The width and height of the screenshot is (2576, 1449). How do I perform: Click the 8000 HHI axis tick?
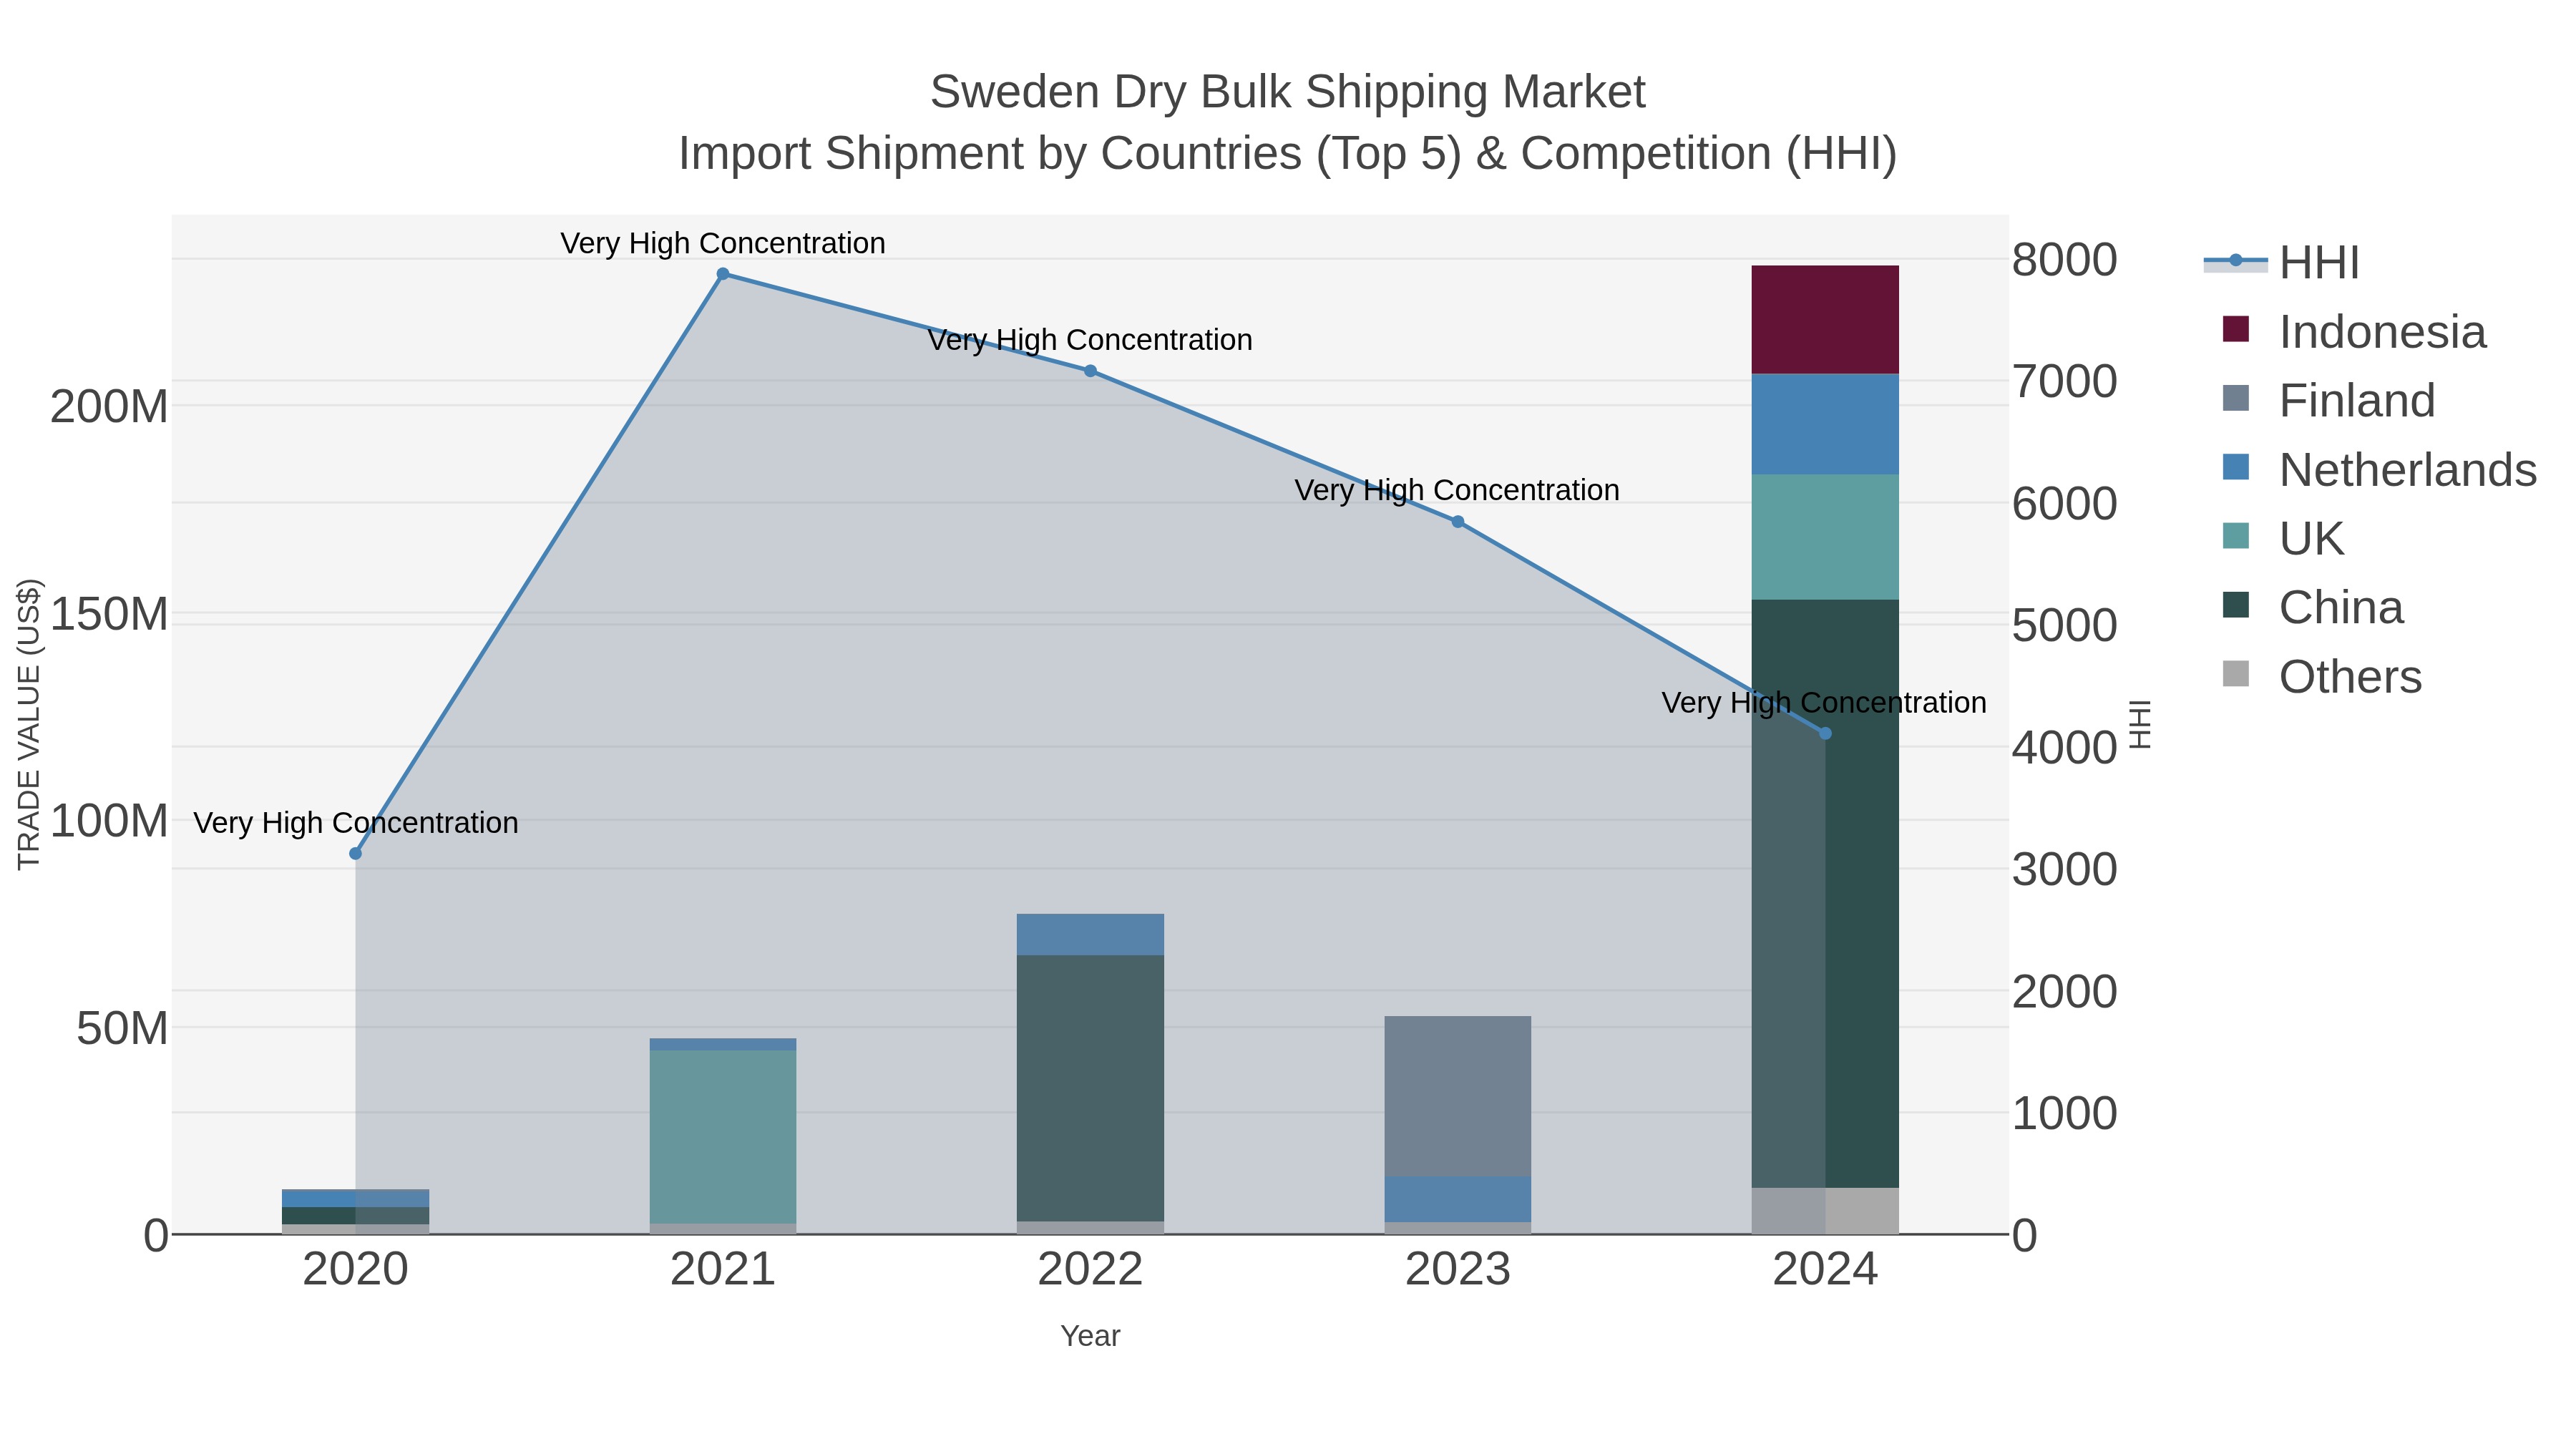2064,260
